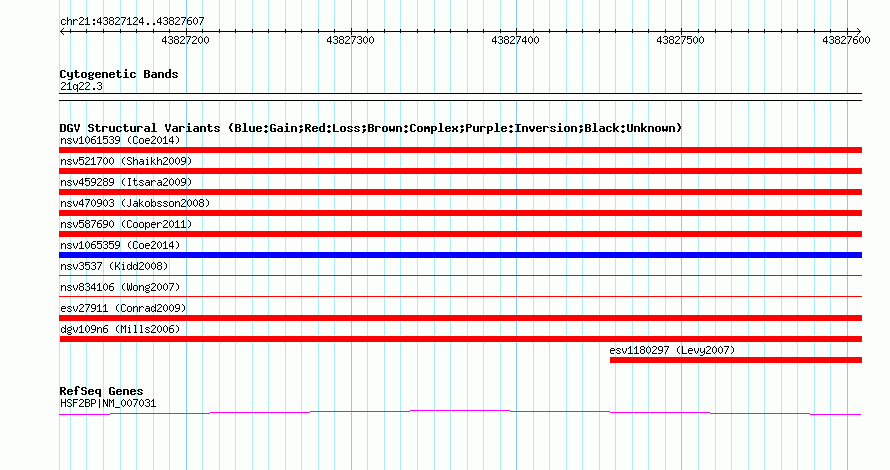
Task: Click the 43827200 ruler position
Action: [x=186, y=40]
